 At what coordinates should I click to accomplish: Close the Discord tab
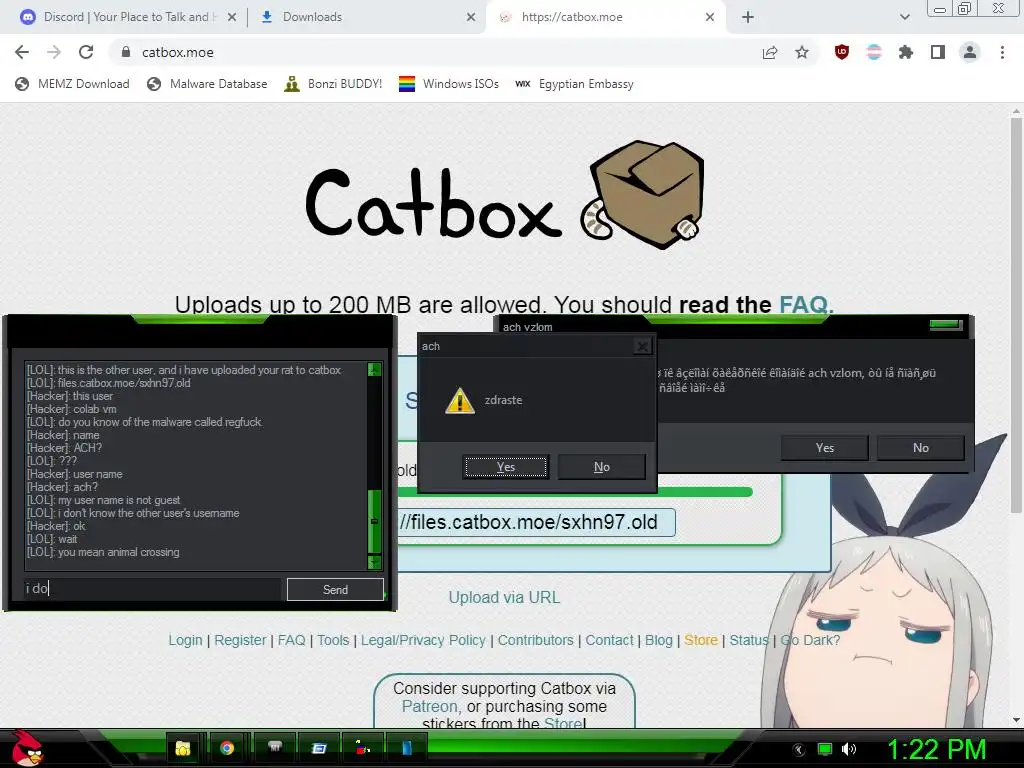click(x=232, y=17)
